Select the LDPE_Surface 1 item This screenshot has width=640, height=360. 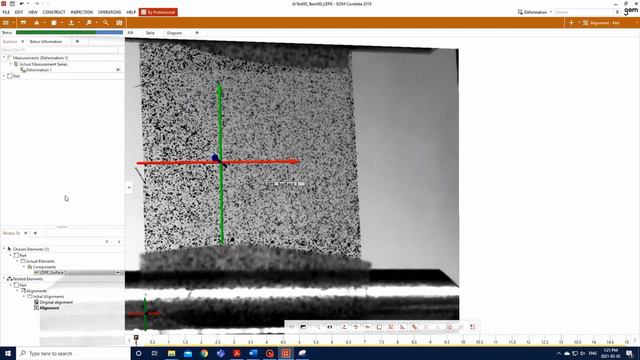coord(52,272)
